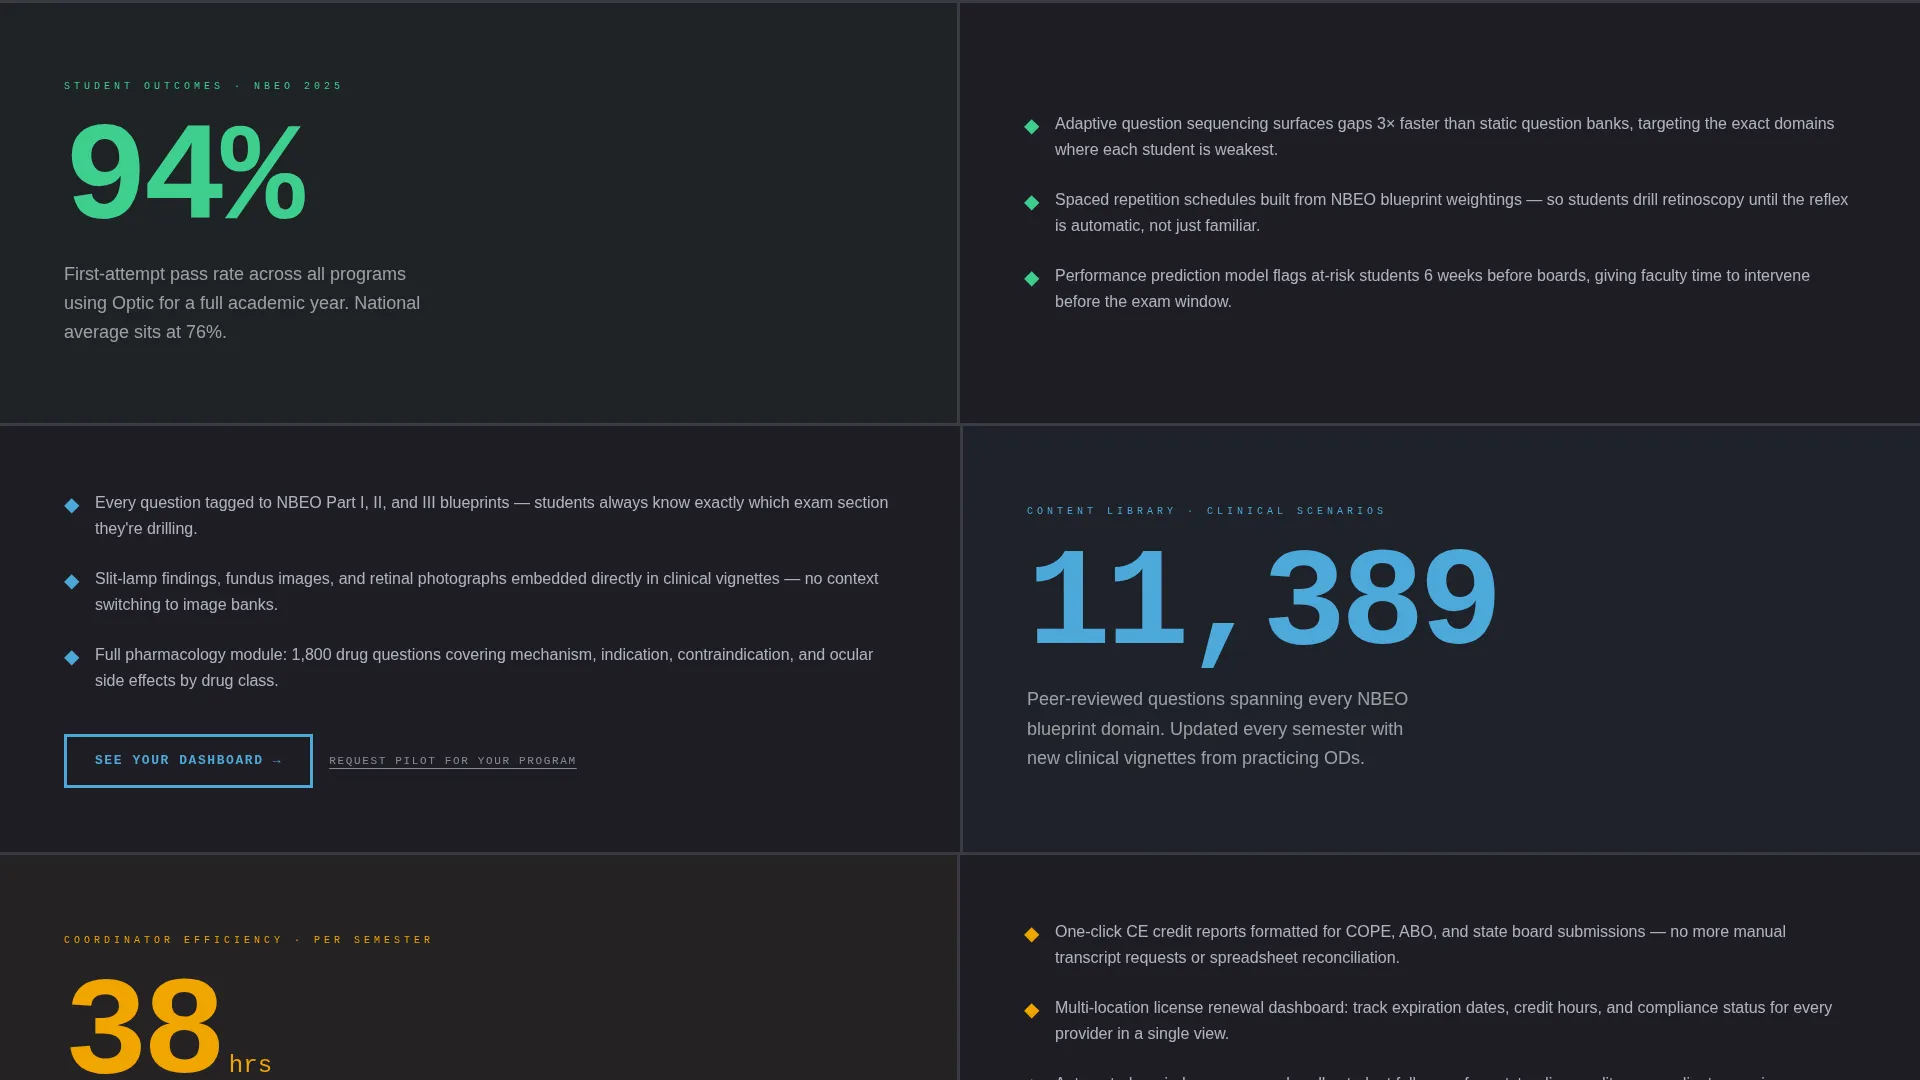Click the Every question tagged to NBEO text

[491, 516]
